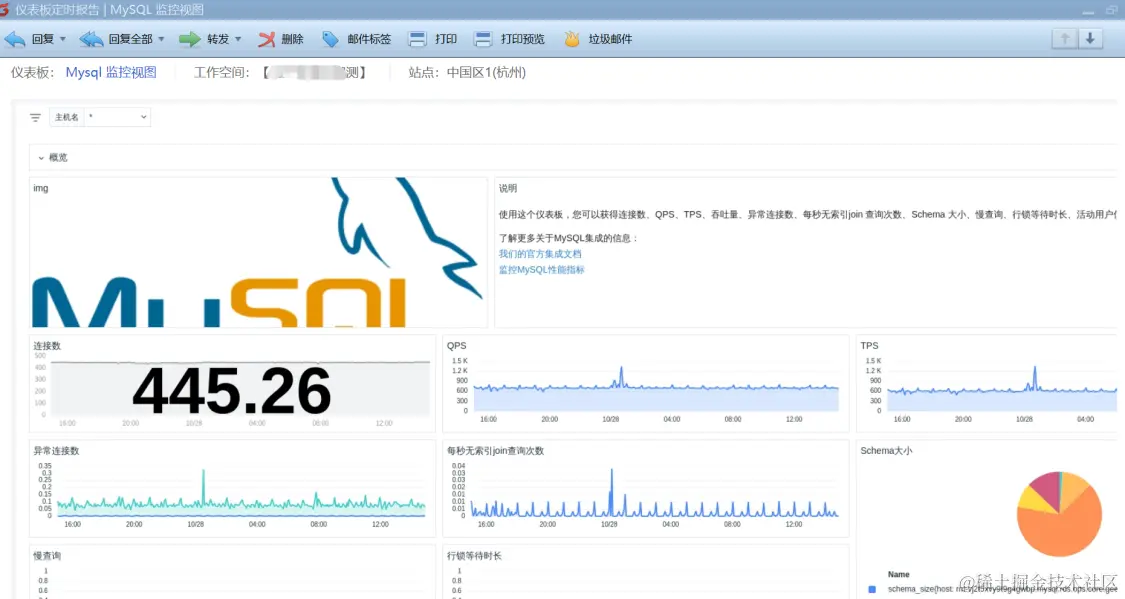This screenshot has height=599, width=1125.
Task: Click the Reply (回复) arrow icon
Action: point(15,39)
